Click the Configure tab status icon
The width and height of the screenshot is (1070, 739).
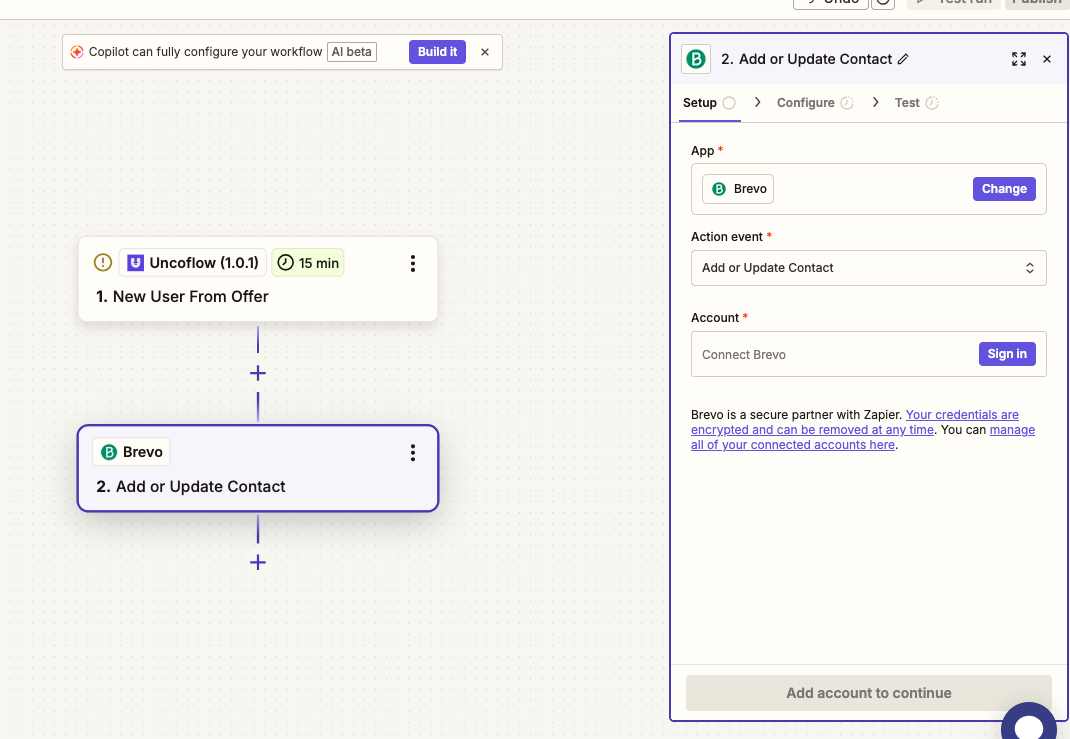pyautogui.click(x=847, y=103)
